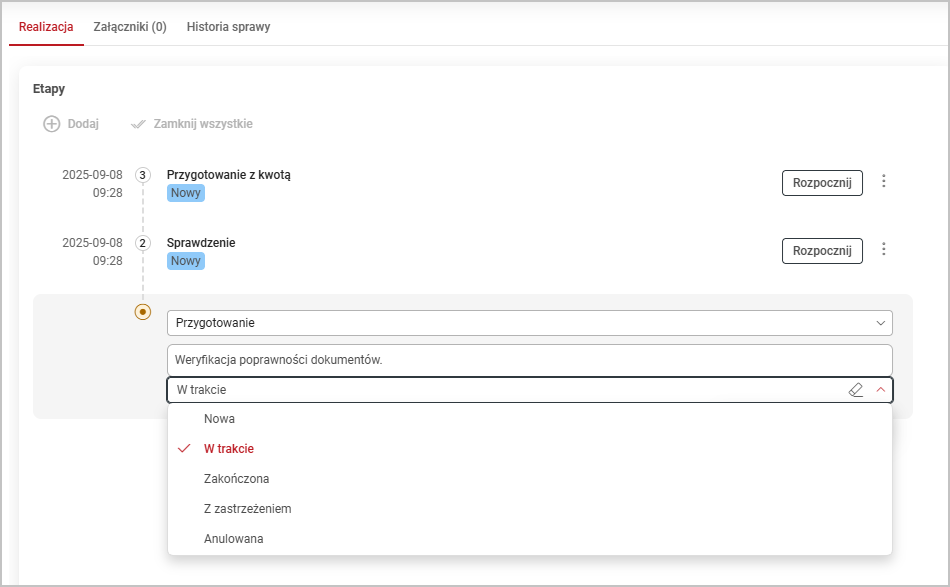Screen dimensions: 950x587
Task: Clear status field with eraser icon
Action: point(855,390)
